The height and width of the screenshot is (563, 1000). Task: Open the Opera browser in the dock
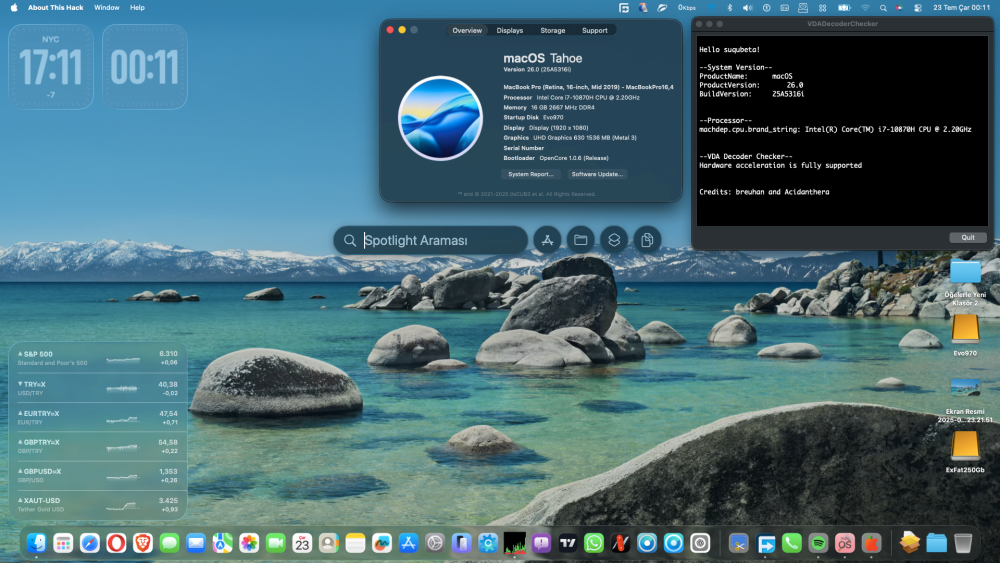(x=116, y=543)
